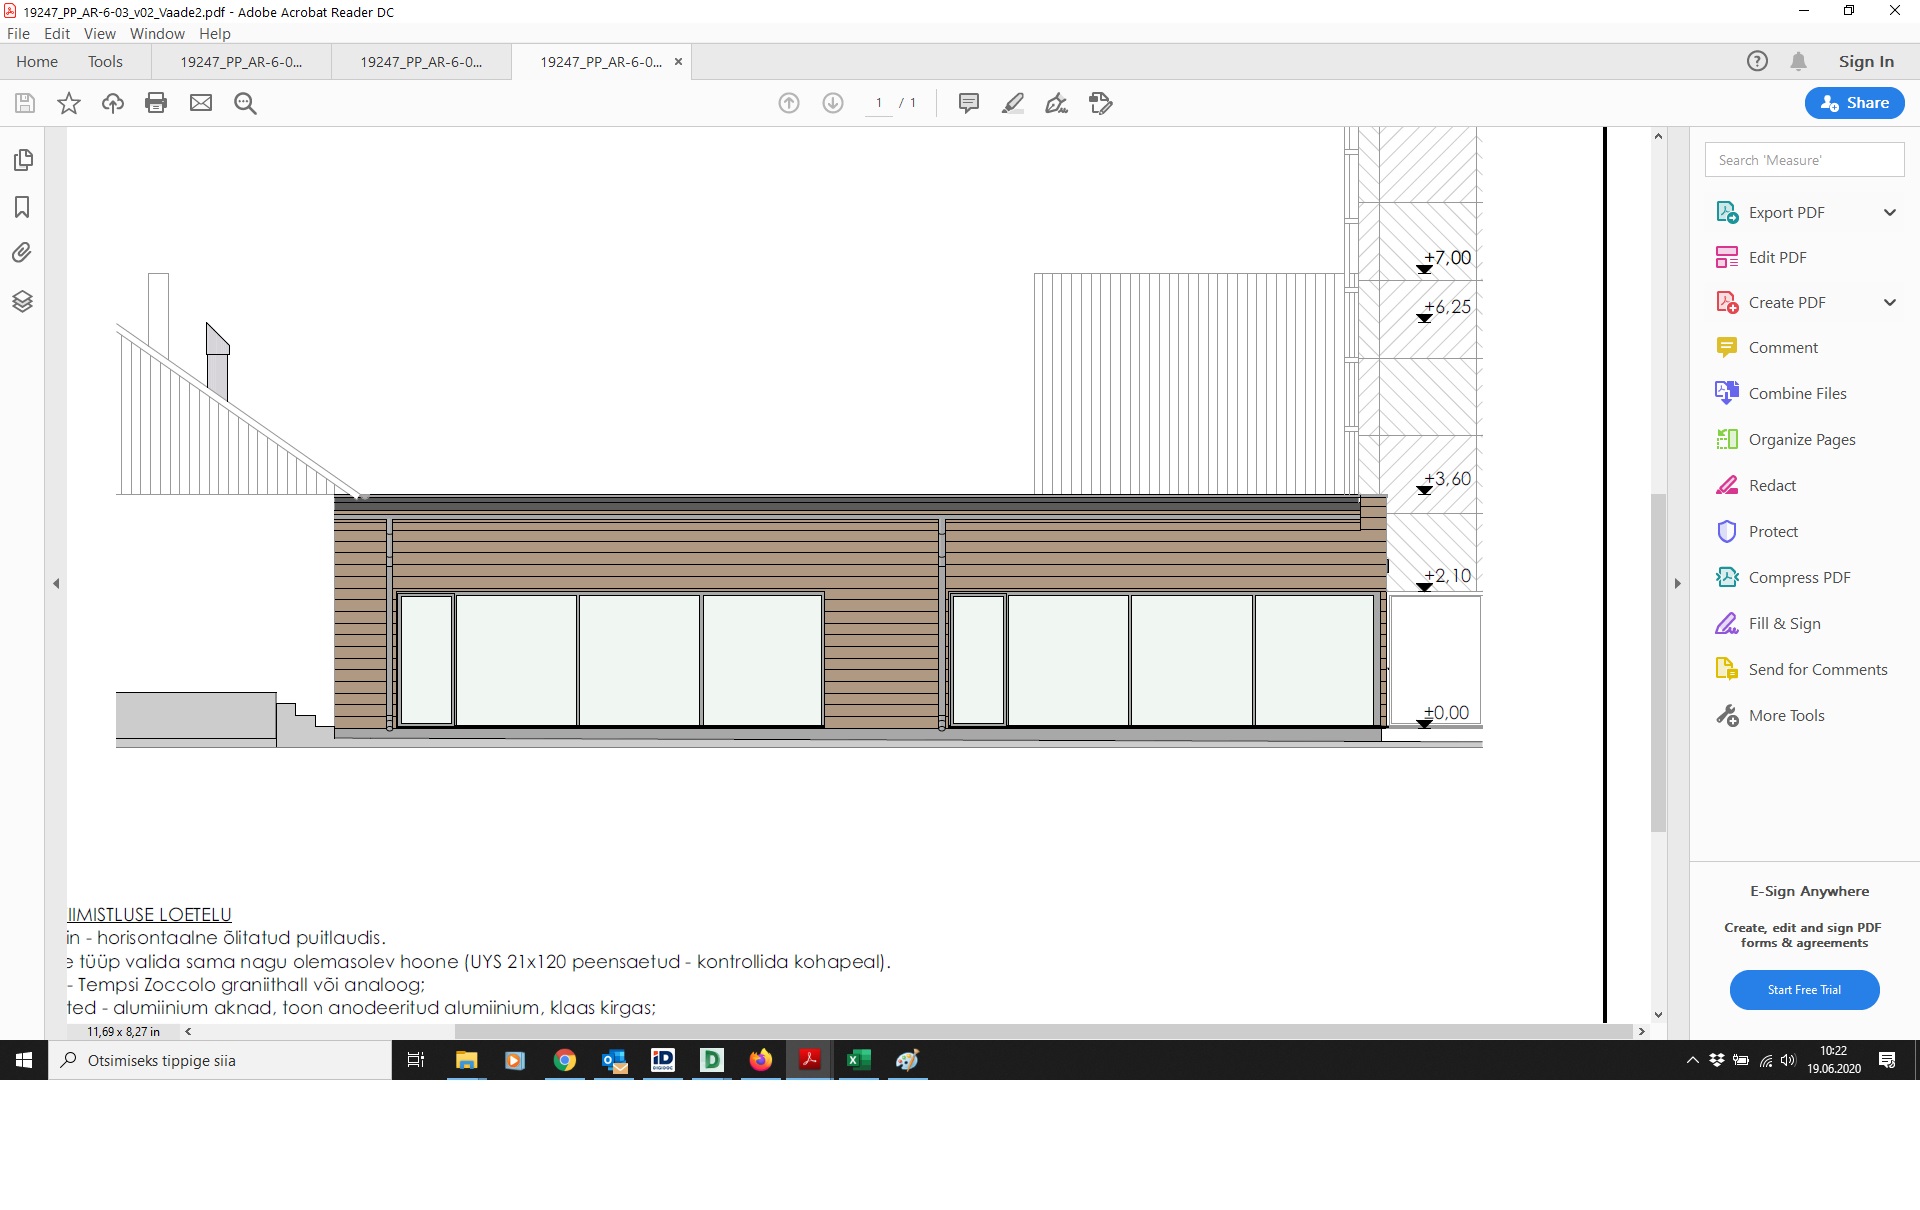Bookmark file with star icon

(69, 103)
